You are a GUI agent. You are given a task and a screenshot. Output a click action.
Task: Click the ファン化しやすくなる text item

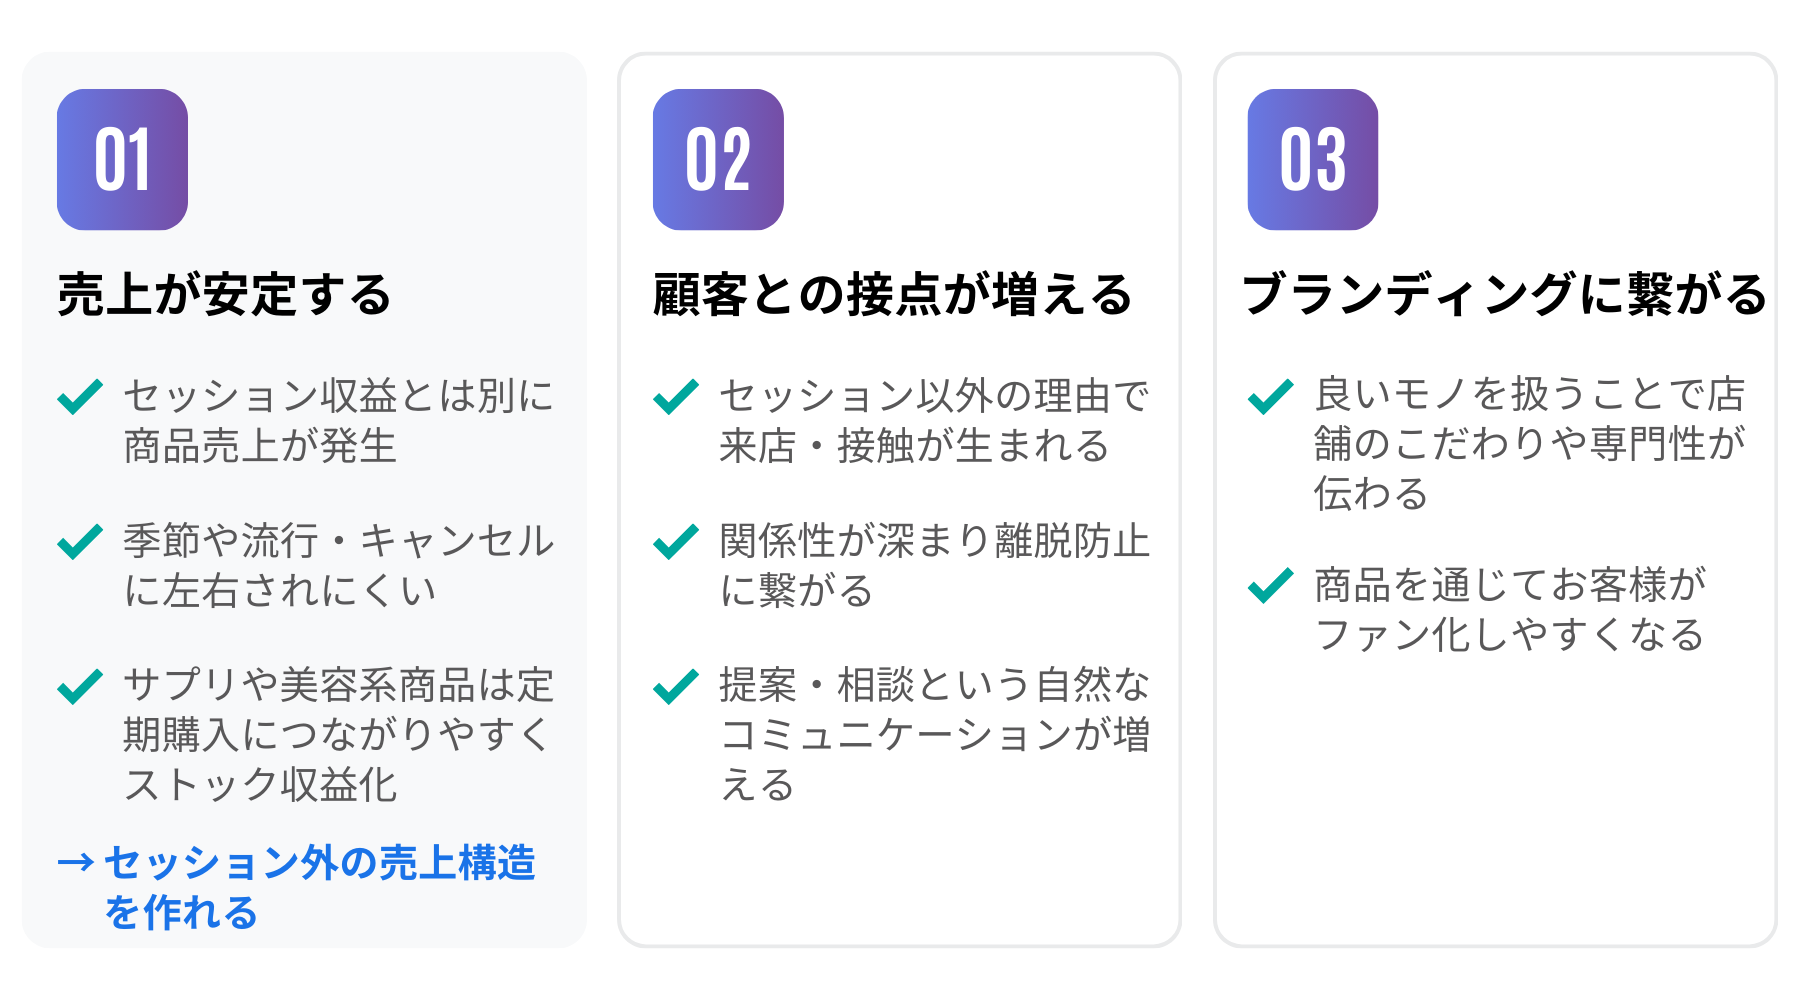pyautogui.click(x=1510, y=635)
